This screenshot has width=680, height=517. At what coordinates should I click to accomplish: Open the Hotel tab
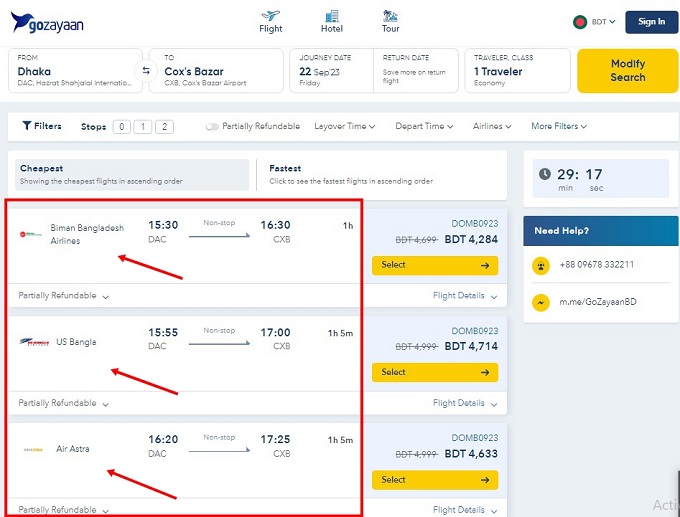click(x=332, y=22)
